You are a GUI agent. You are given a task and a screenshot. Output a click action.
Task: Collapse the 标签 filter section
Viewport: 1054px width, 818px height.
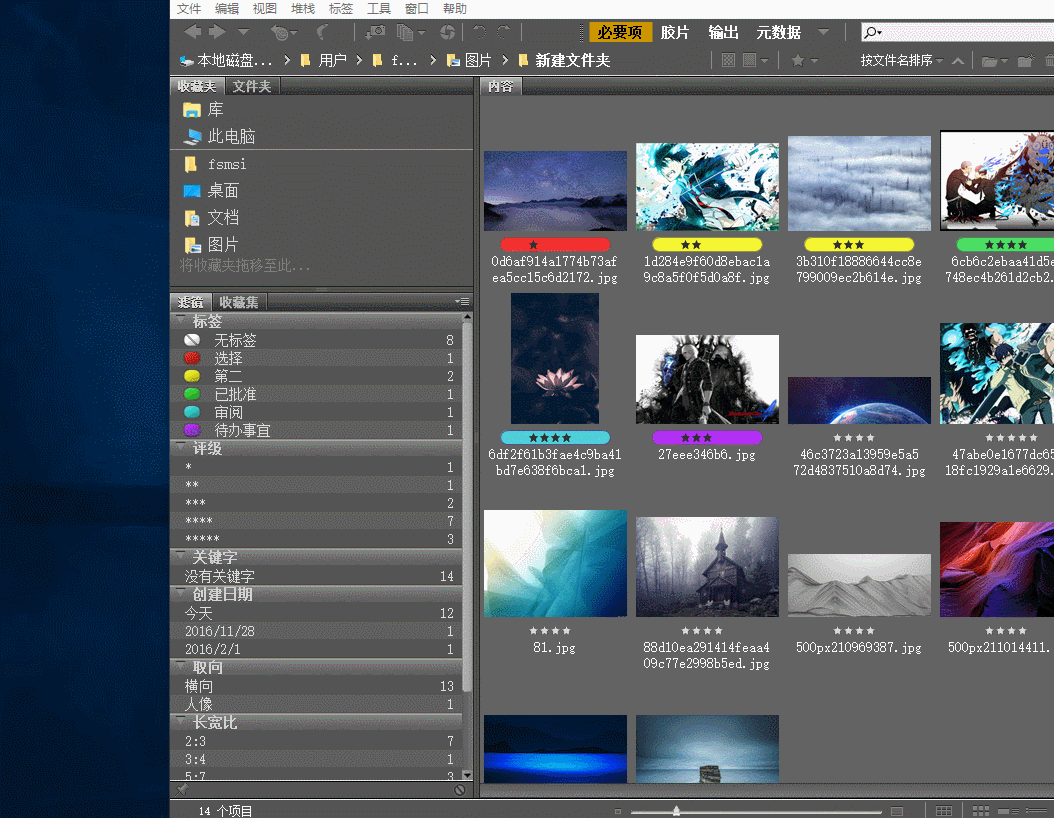pos(180,321)
